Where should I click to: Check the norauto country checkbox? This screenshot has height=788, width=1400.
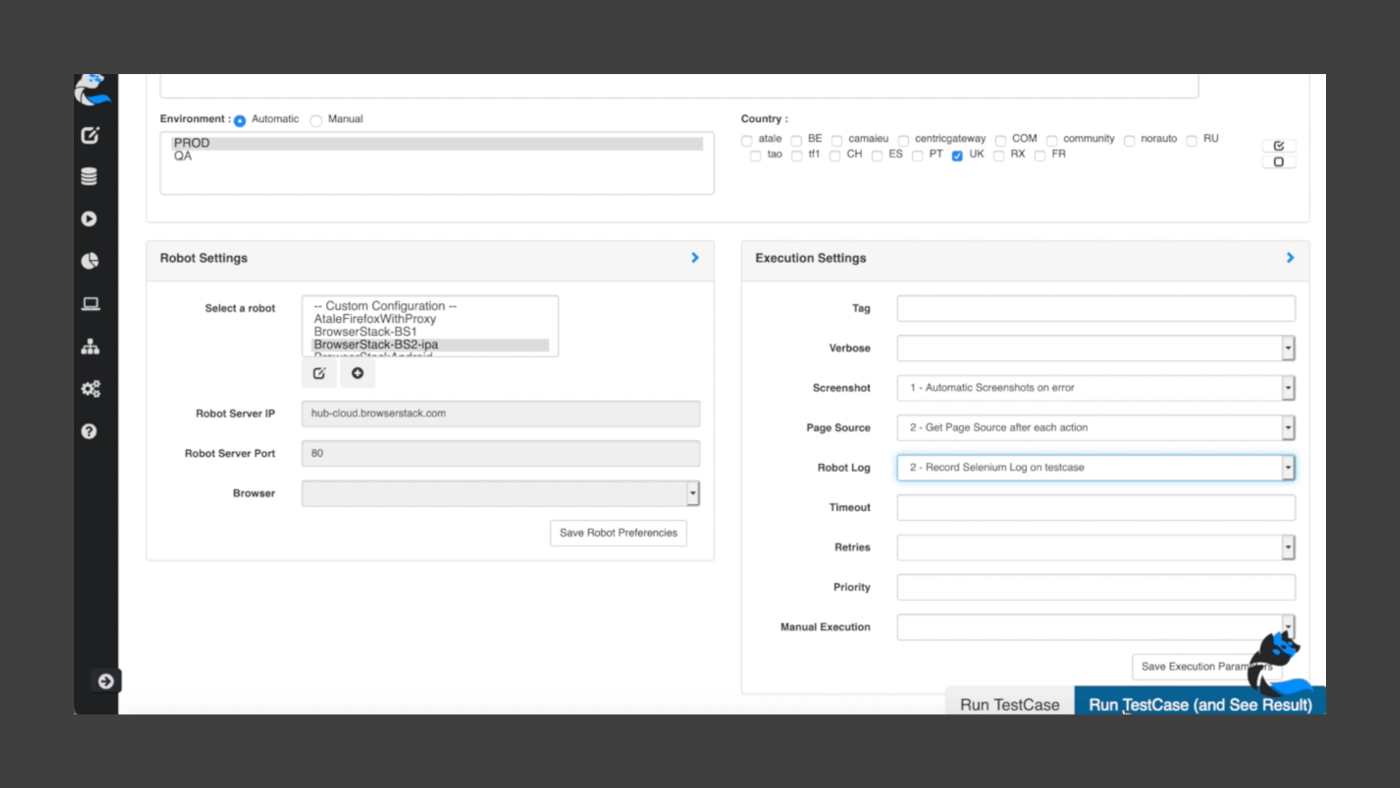1129,141
